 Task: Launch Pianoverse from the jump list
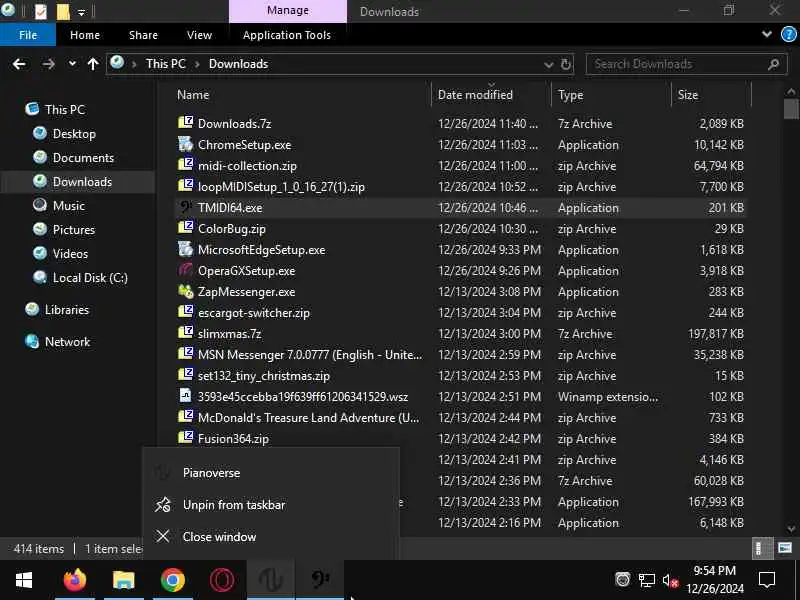pyautogui.click(x=270, y=472)
